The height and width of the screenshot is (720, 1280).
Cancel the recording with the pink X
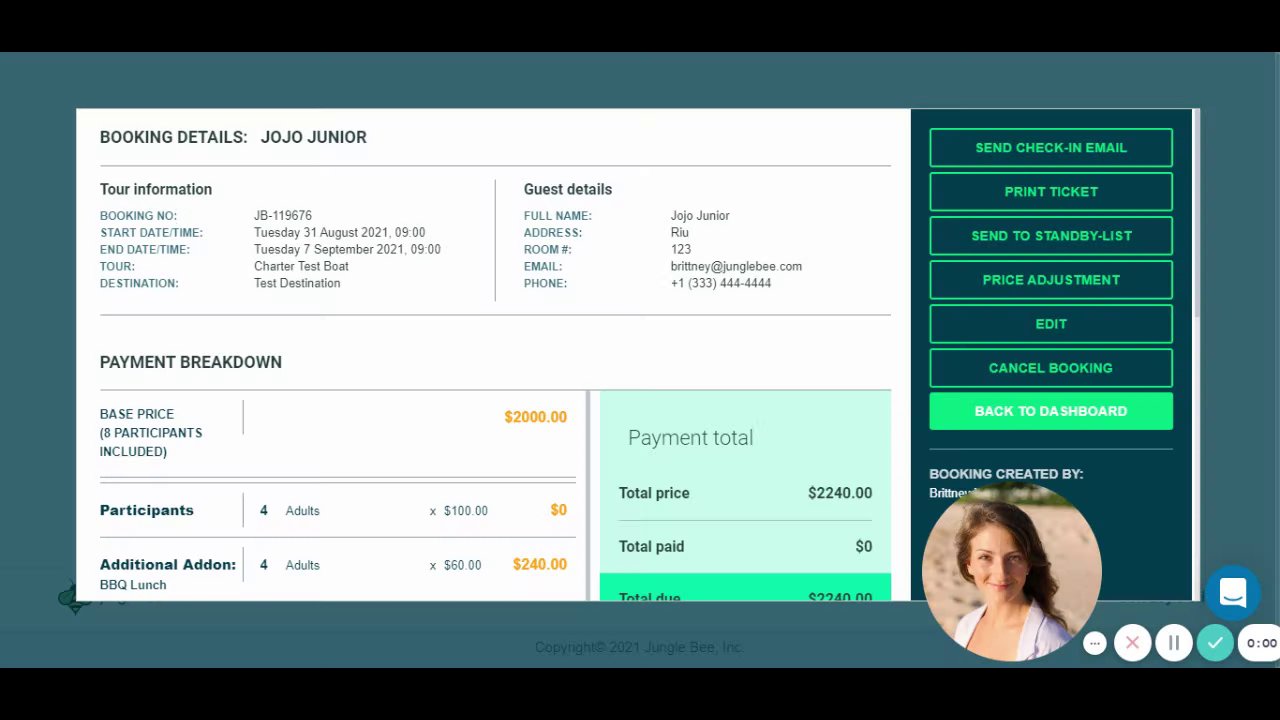[1133, 643]
